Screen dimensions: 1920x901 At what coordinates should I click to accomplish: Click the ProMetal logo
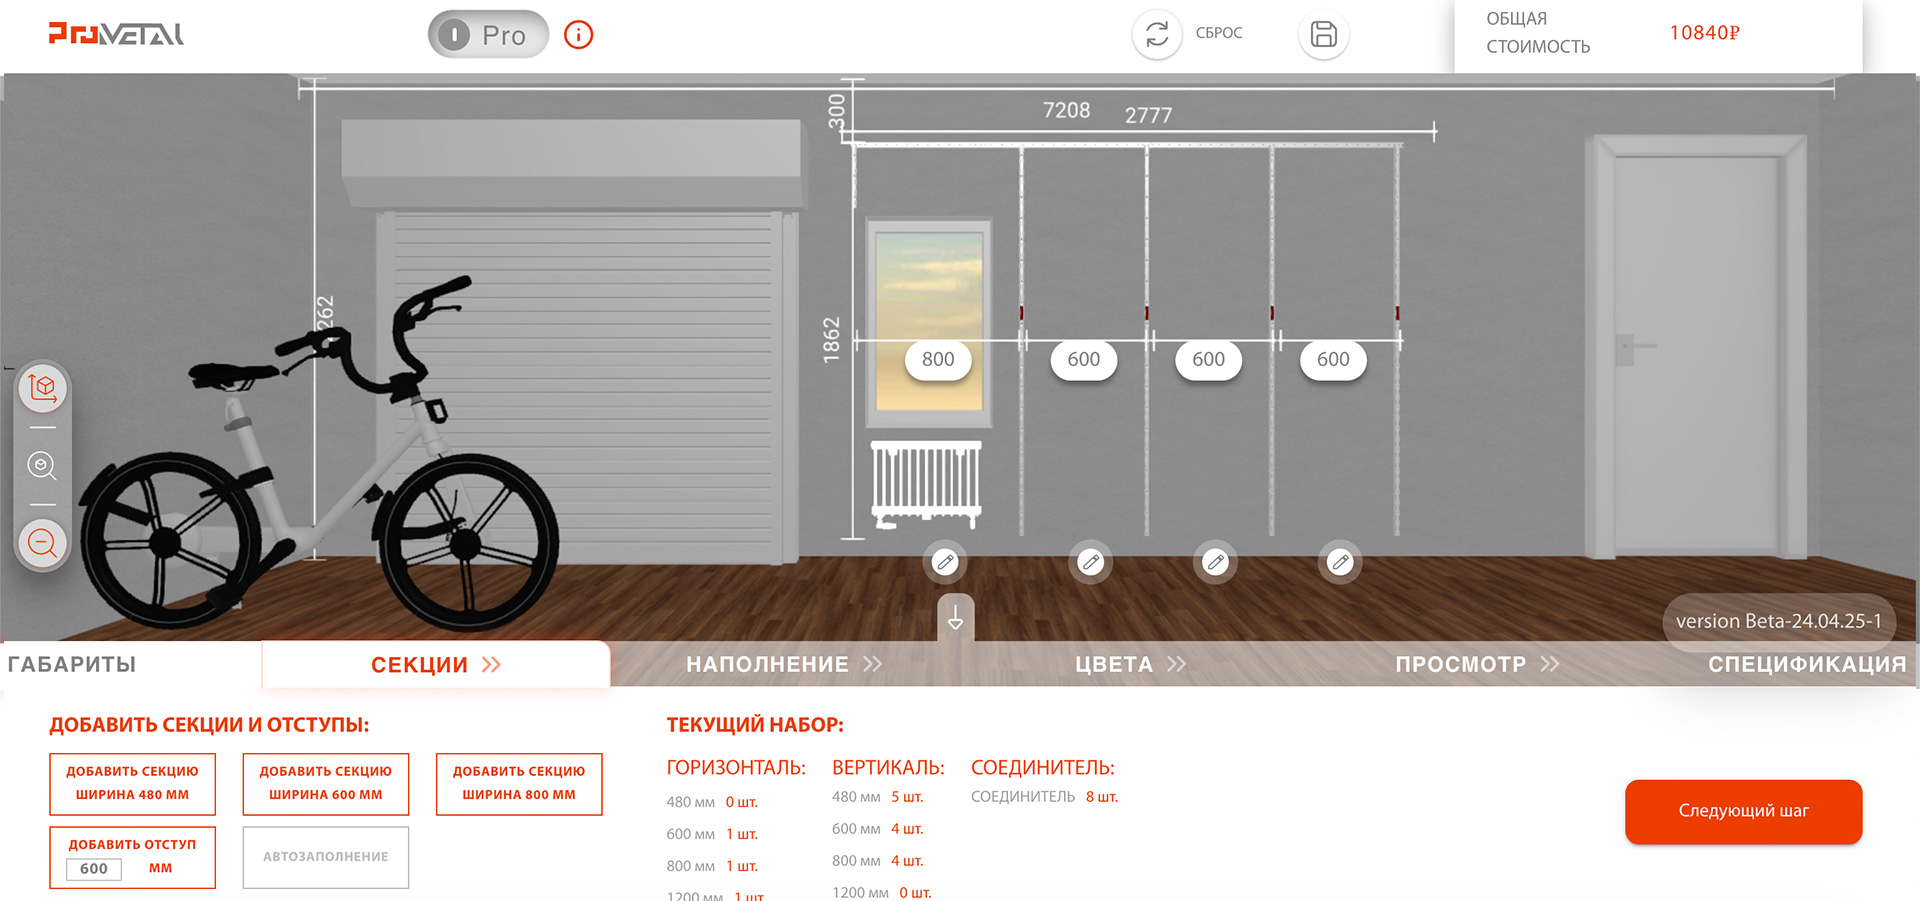pyautogui.click(x=116, y=34)
